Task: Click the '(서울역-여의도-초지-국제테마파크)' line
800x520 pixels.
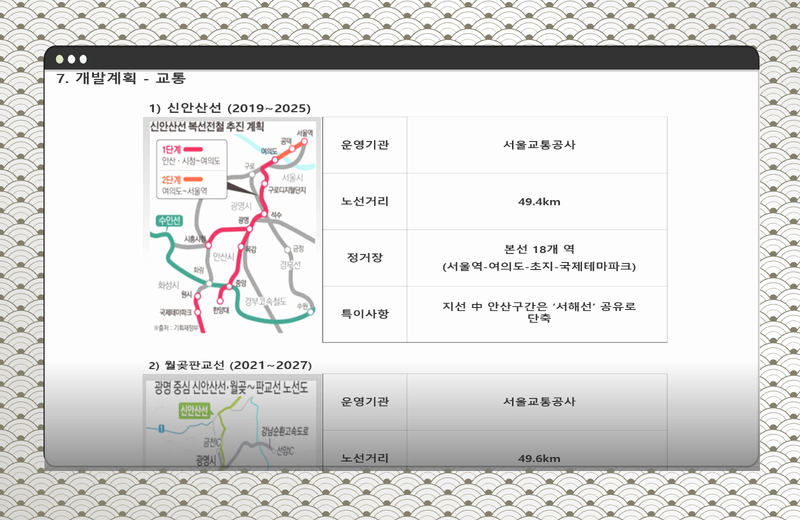Action: tap(539, 266)
